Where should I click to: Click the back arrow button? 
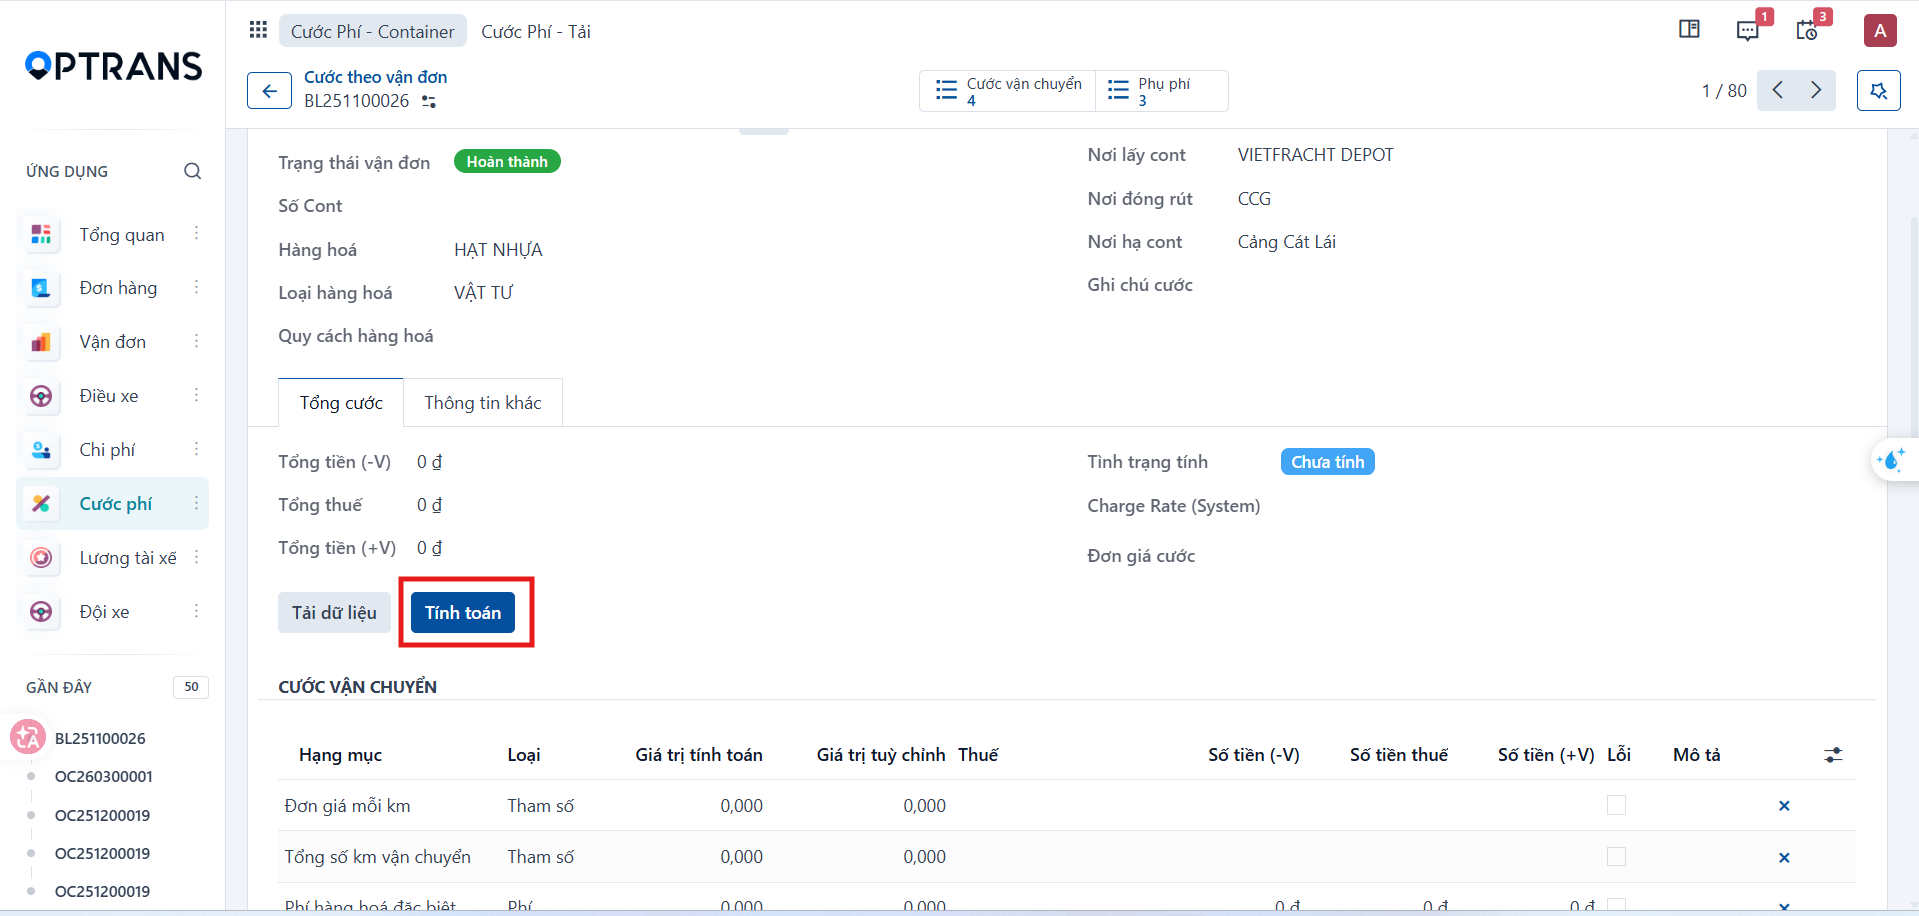click(269, 91)
